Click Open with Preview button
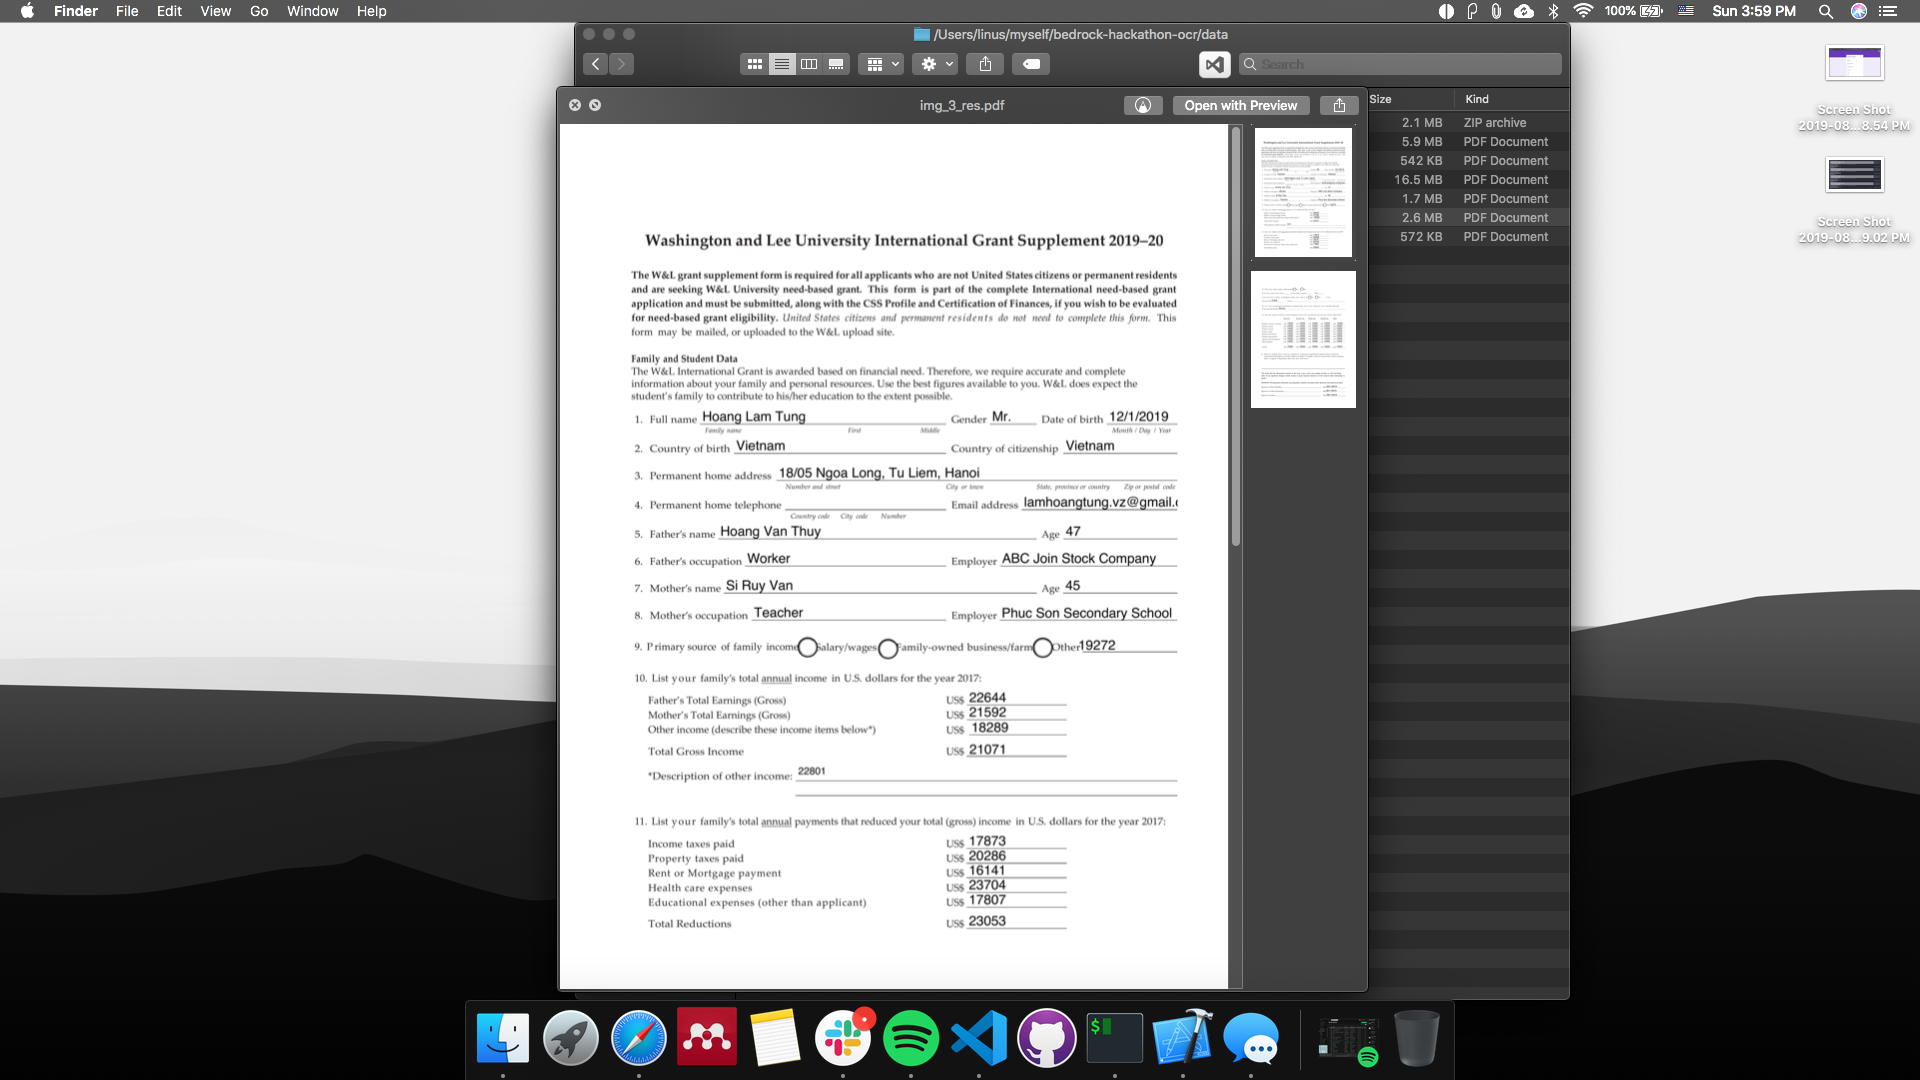The height and width of the screenshot is (1080, 1920). click(x=1240, y=105)
